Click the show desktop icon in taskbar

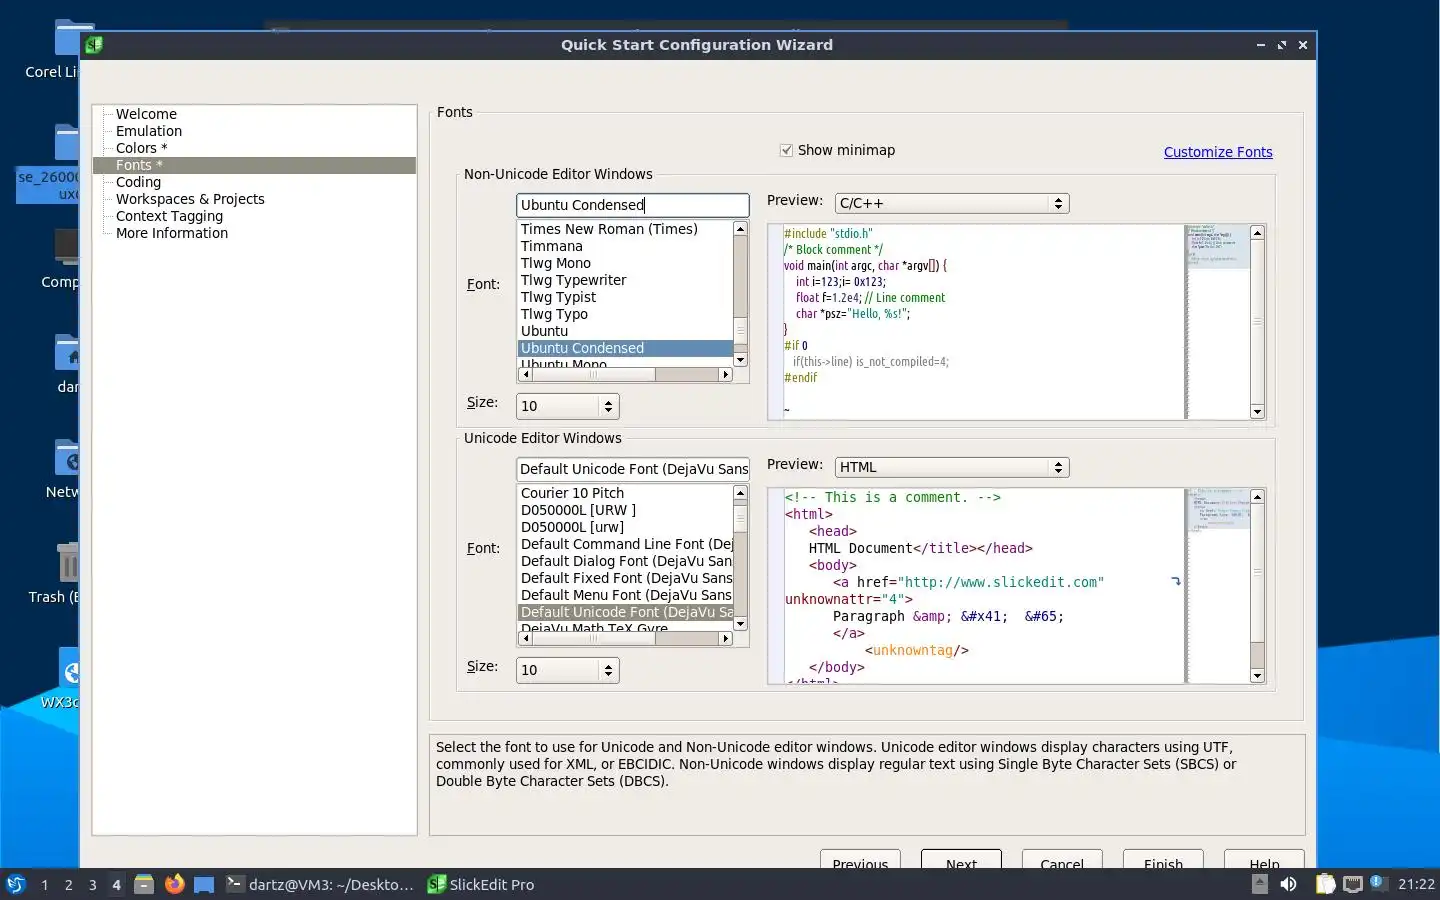[x=204, y=885]
